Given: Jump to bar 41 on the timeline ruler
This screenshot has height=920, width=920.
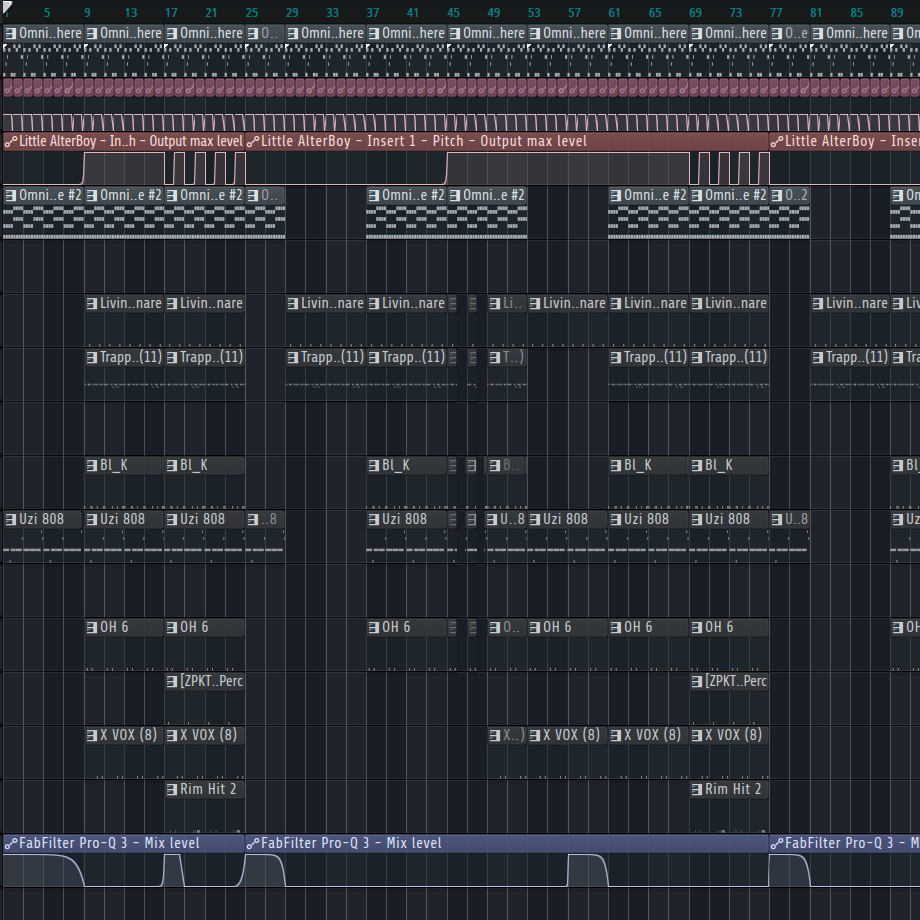Looking at the screenshot, I should point(413,12).
